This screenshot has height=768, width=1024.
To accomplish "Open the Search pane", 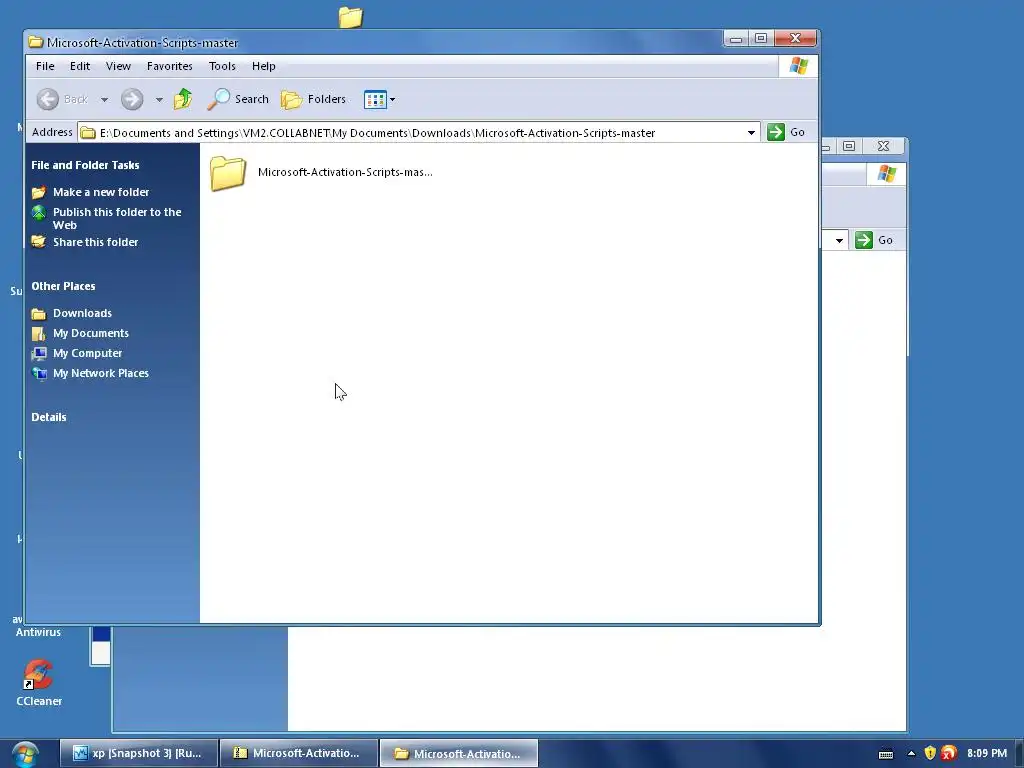I will pyautogui.click(x=238, y=99).
